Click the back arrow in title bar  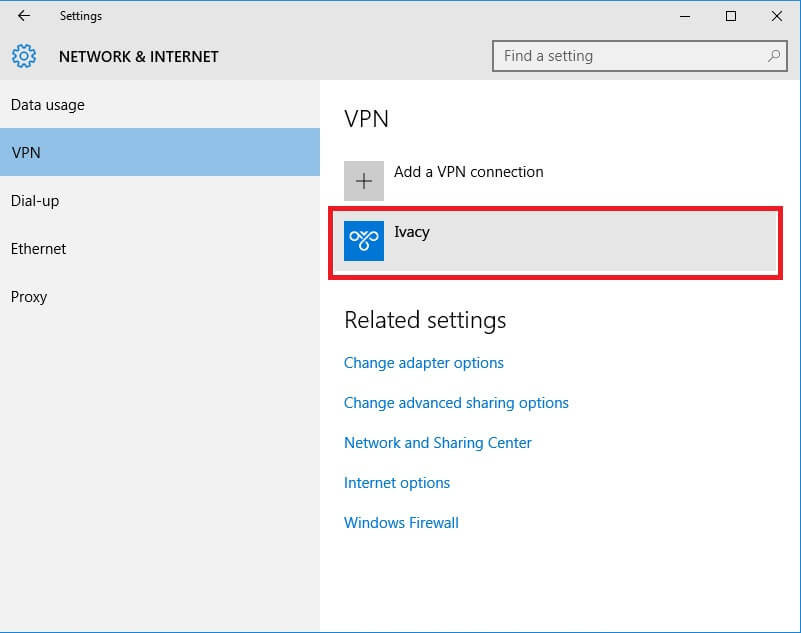(x=24, y=16)
